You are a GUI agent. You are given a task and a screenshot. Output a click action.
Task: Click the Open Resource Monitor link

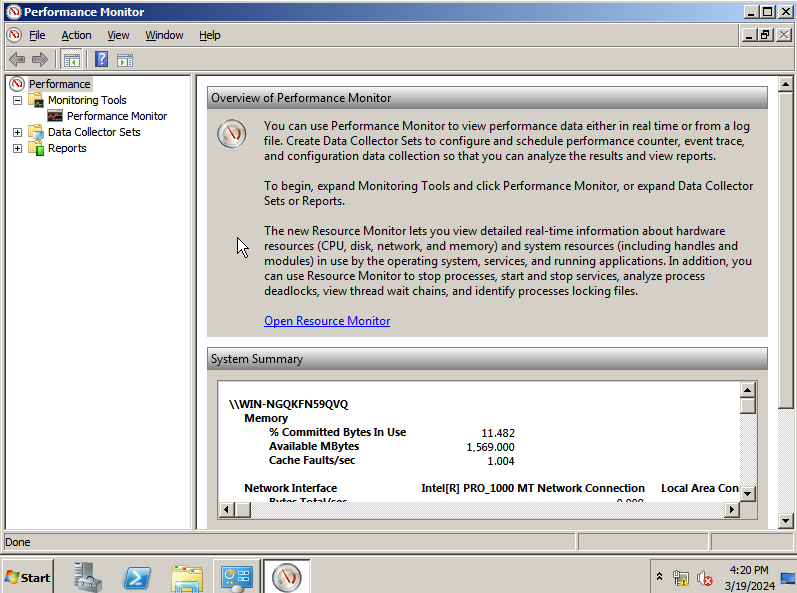(327, 321)
